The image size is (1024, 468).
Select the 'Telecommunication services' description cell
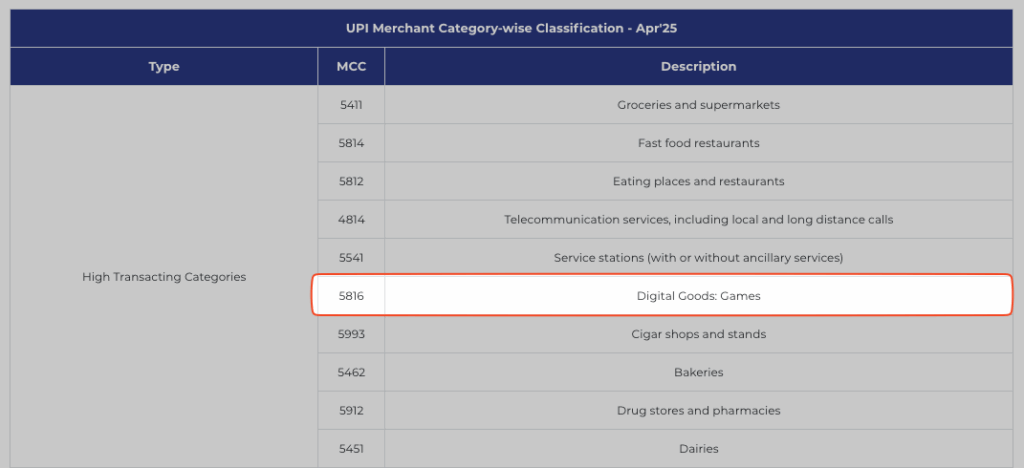click(698, 219)
